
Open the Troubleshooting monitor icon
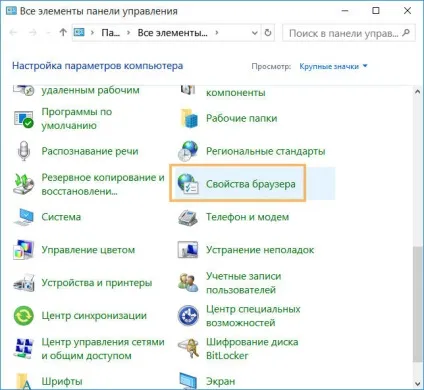[x=188, y=250]
